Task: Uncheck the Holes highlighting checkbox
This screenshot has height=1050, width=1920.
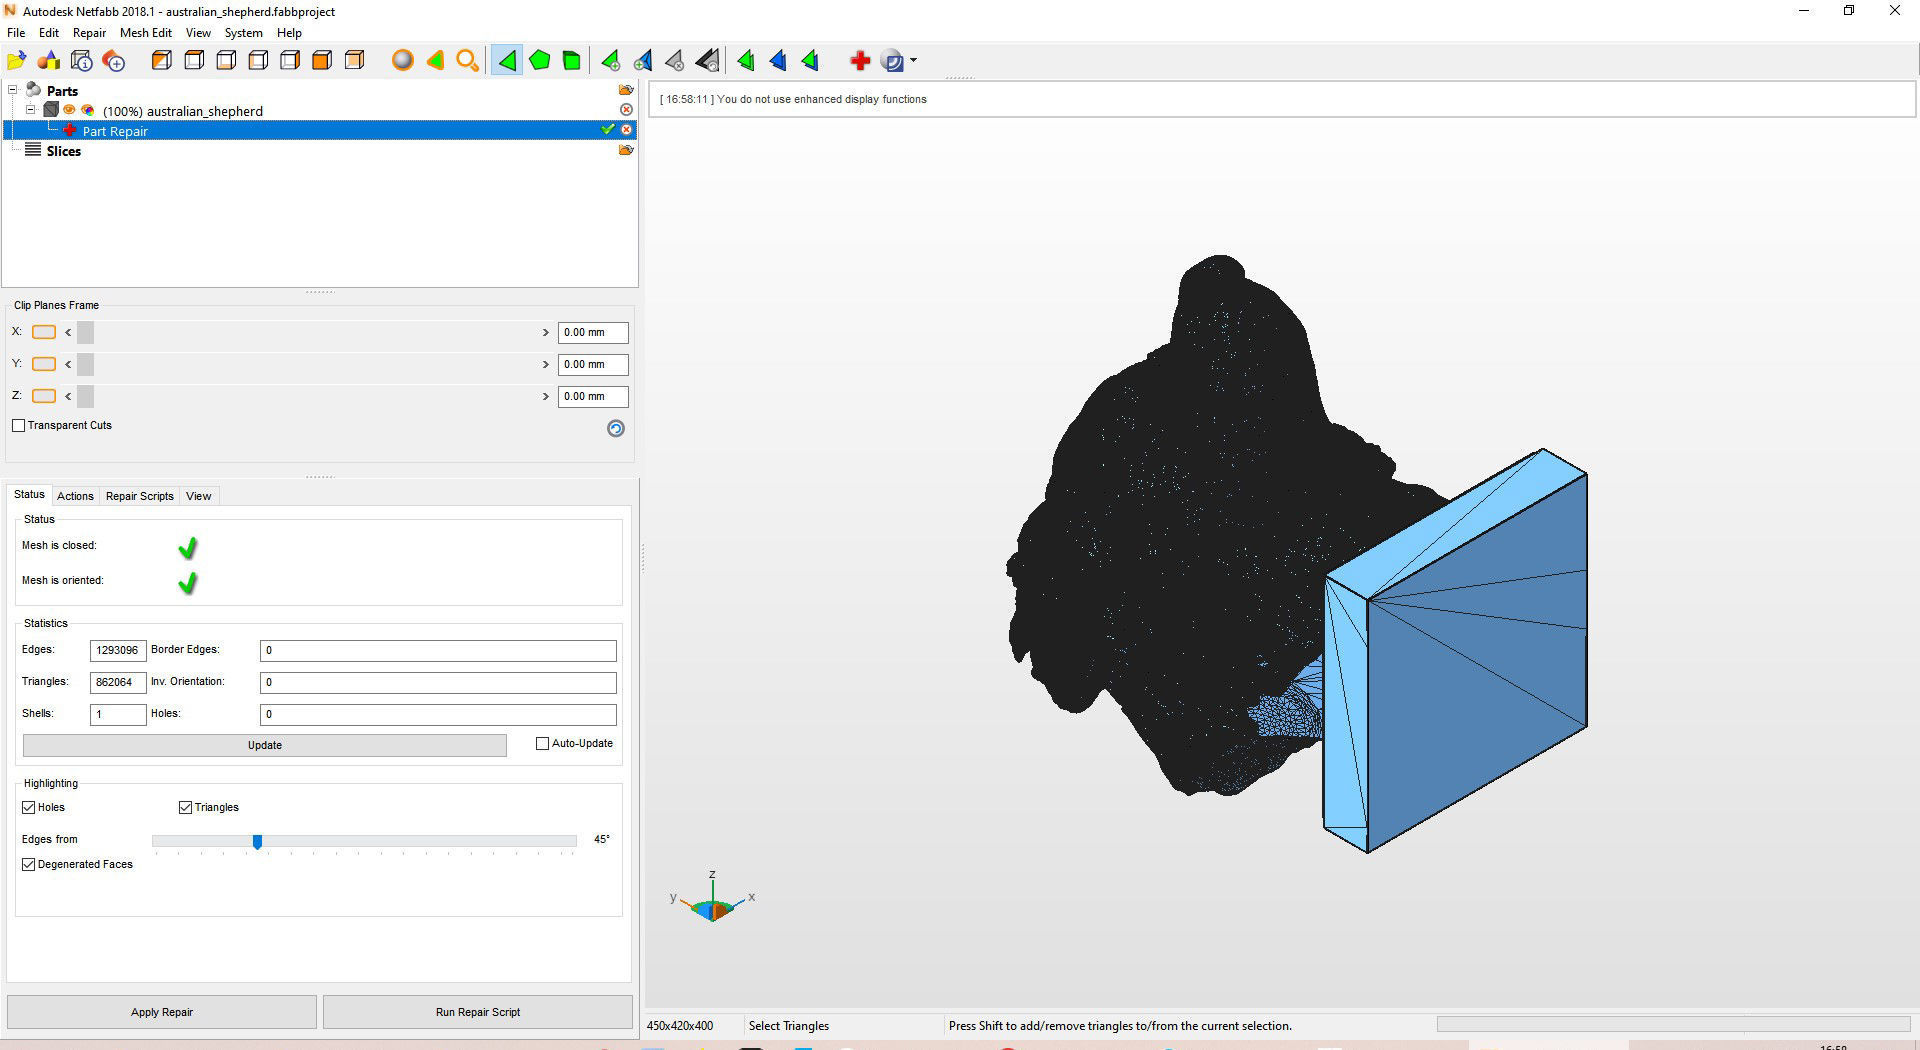Action: [x=29, y=807]
